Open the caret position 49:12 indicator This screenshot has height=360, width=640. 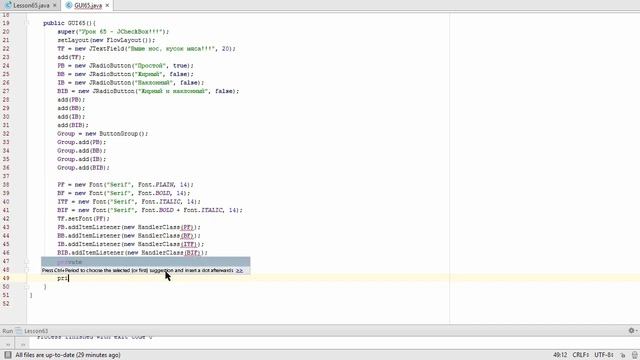point(560,355)
